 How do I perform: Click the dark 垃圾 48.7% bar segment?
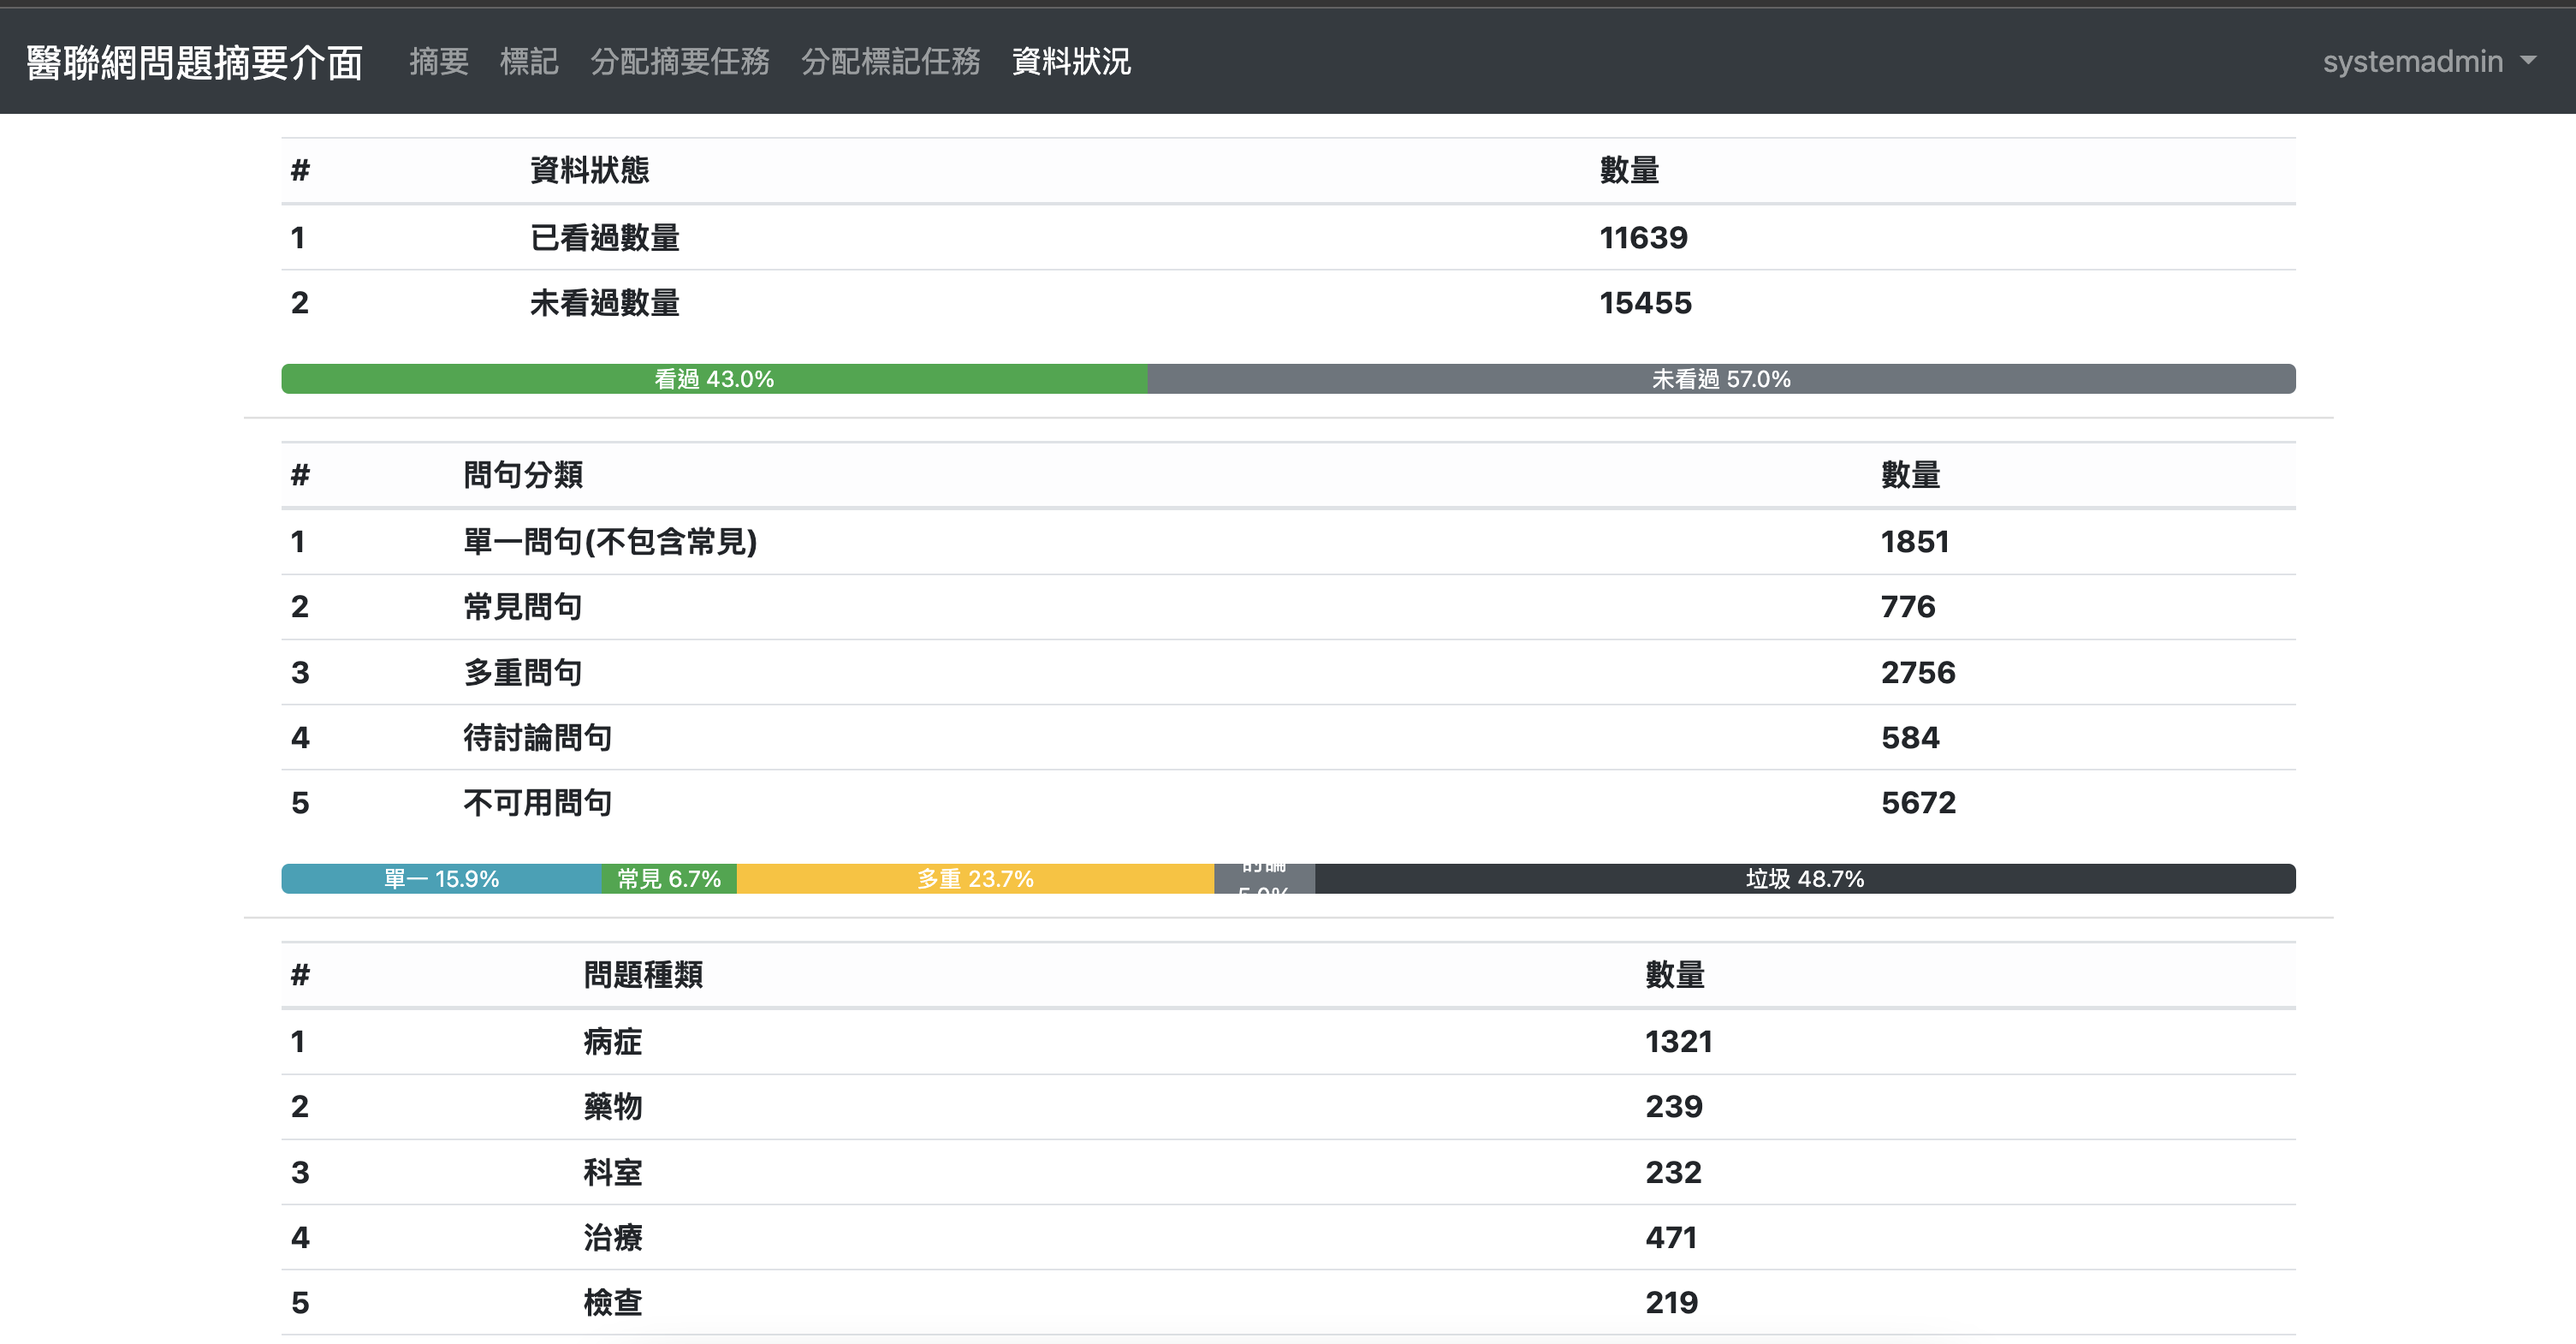point(1805,879)
